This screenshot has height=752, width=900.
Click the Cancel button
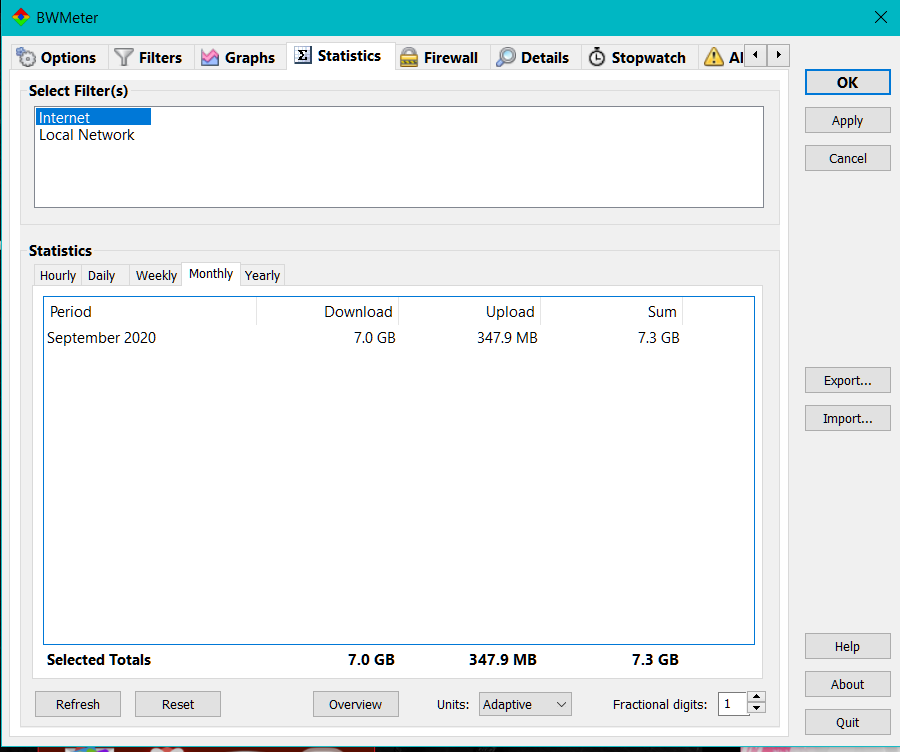pos(847,158)
